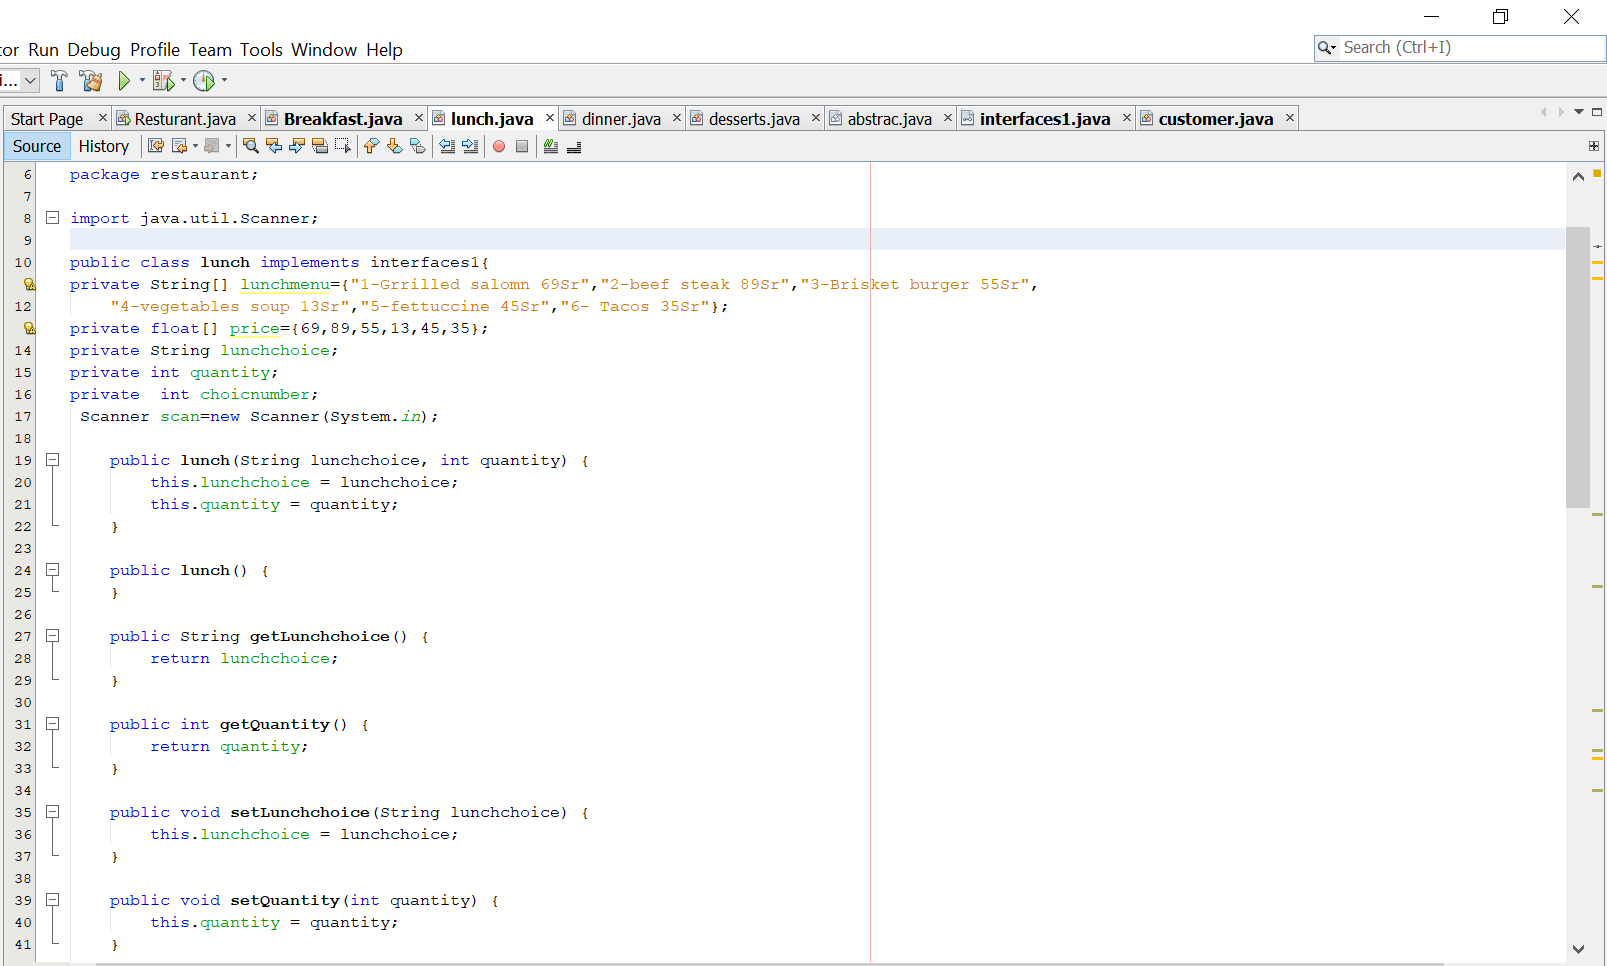Viewport: 1607px width, 966px height.
Task: Collapse the import fold at line 8
Action: pos(53,218)
